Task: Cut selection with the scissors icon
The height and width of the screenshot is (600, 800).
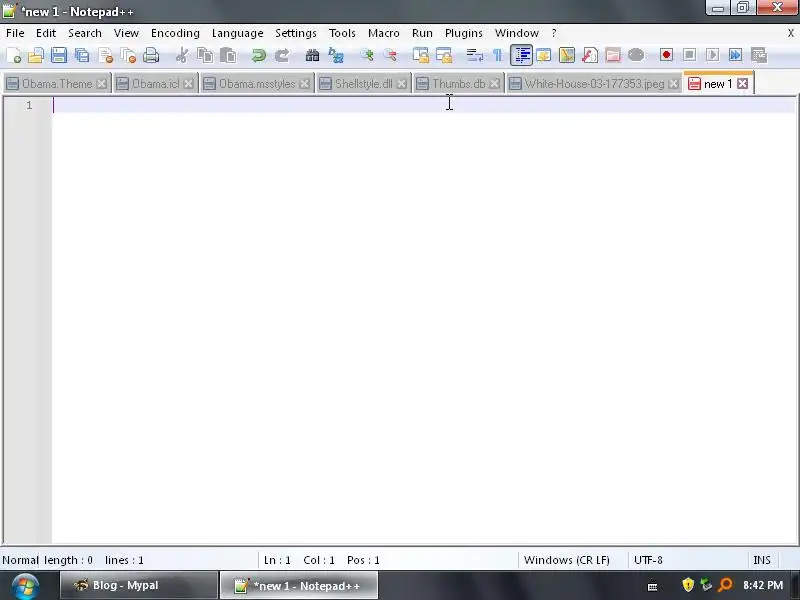Action: tap(181, 55)
